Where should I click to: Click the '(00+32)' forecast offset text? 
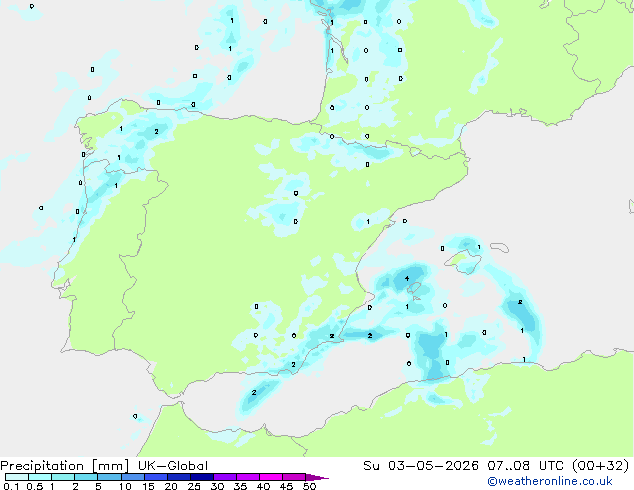(600, 466)
